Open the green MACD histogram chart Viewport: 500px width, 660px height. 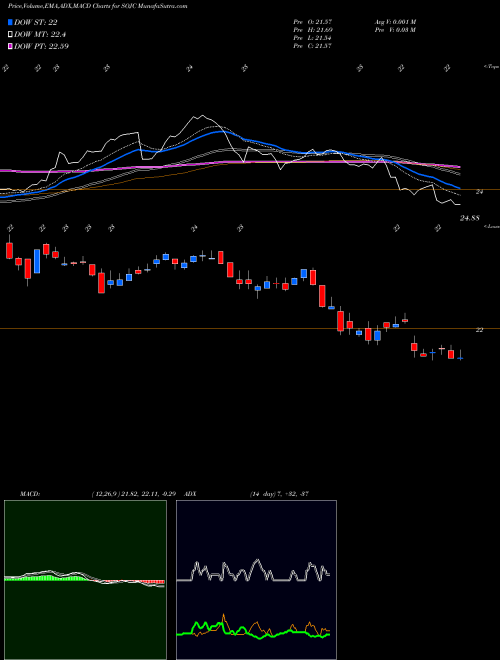[x=85, y=580]
